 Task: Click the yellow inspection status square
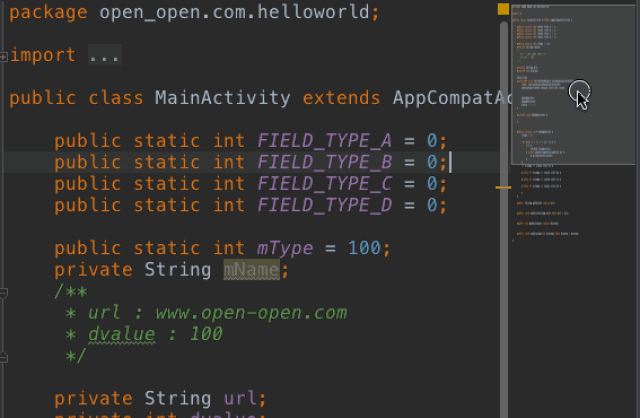click(x=503, y=9)
